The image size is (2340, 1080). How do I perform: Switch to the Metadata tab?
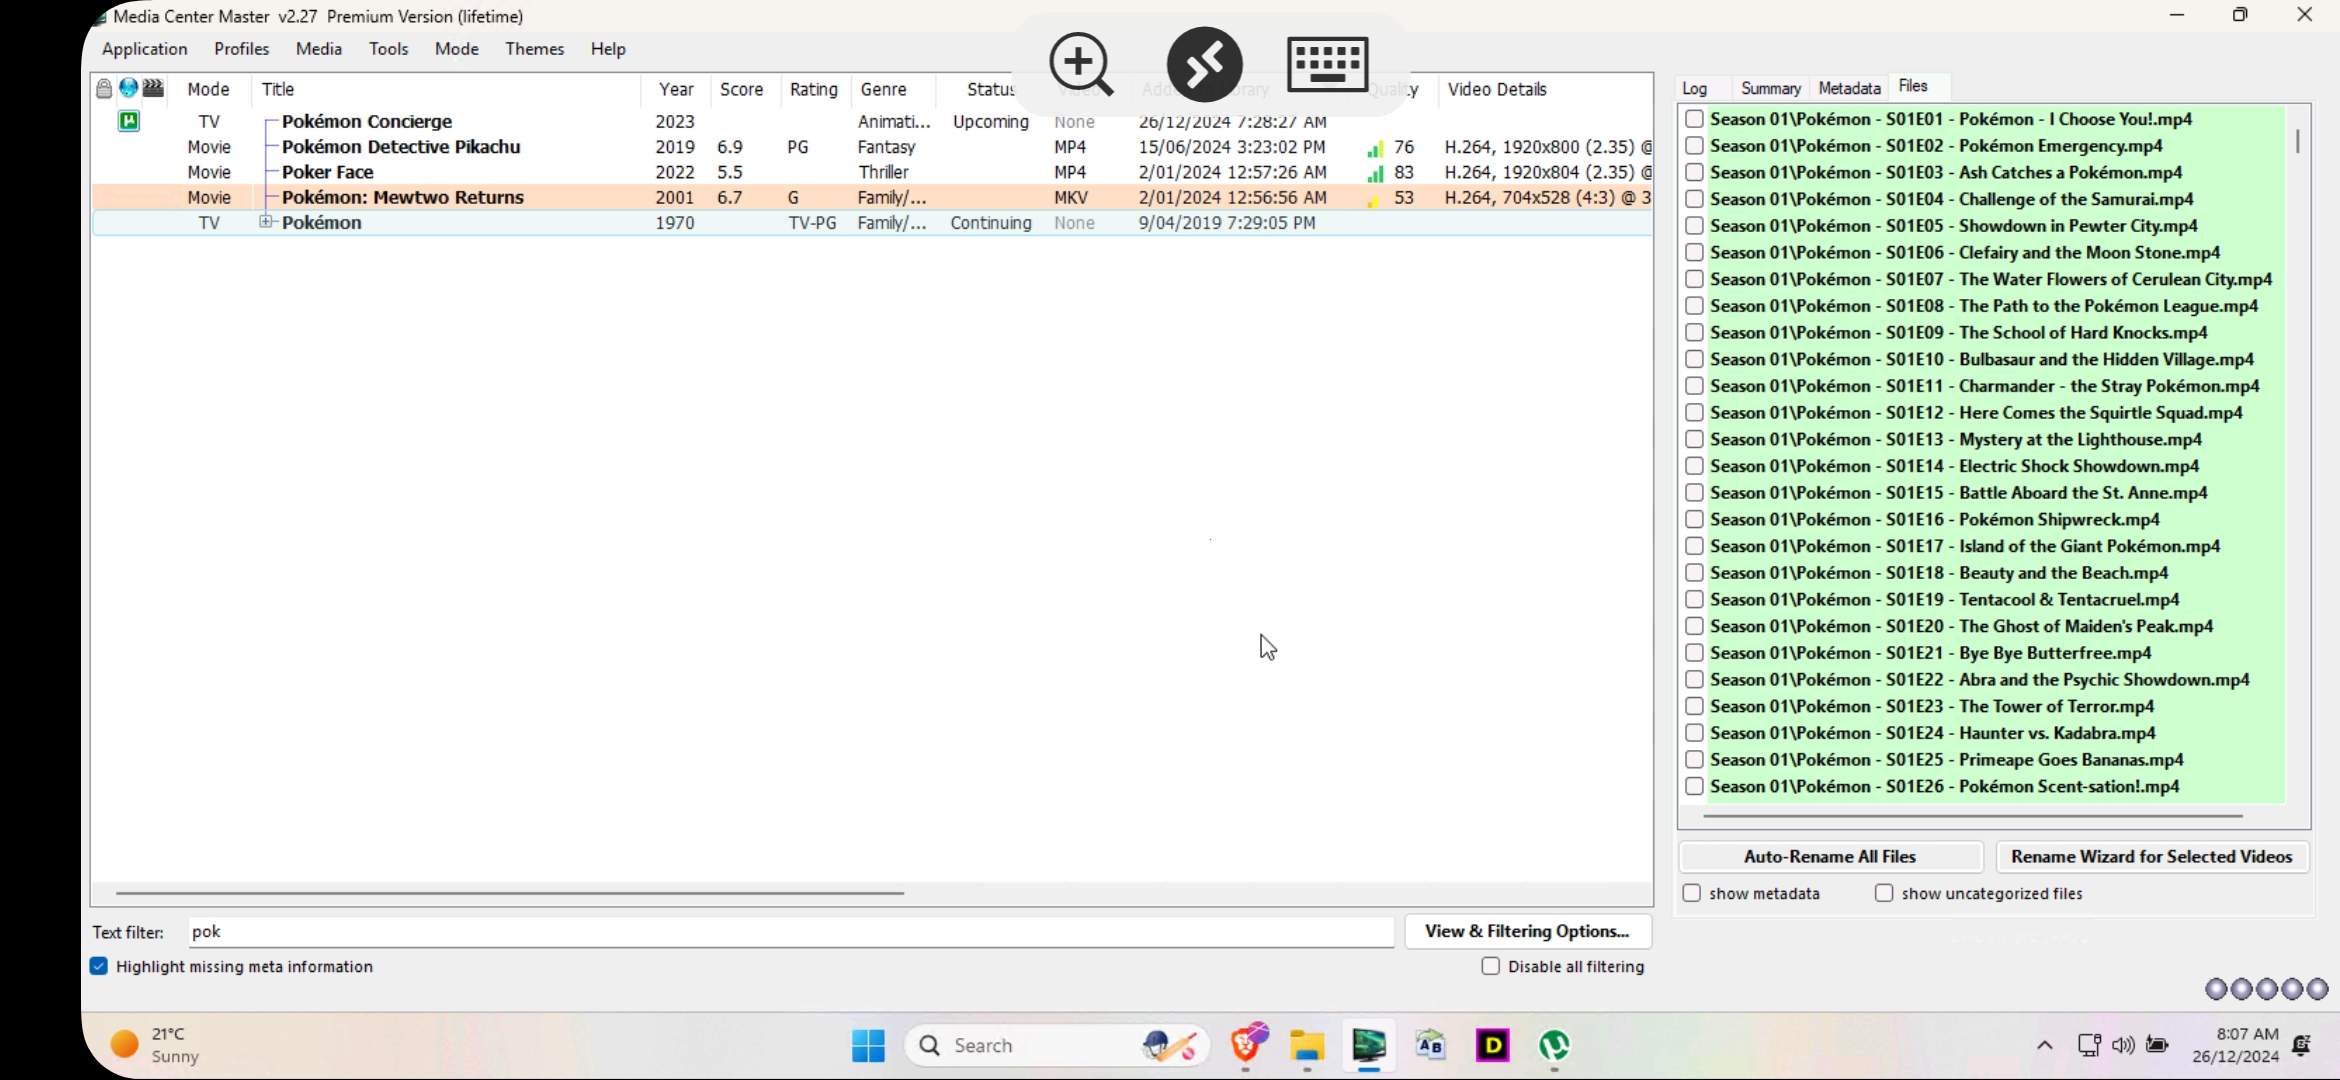coord(1849,88)
